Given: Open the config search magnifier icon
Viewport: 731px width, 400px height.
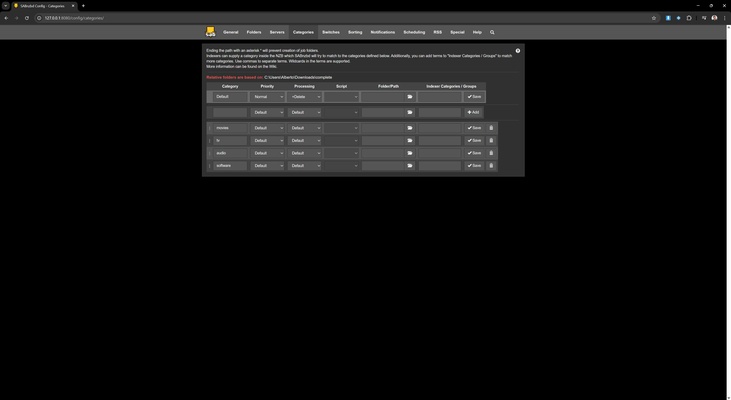Looking at the screenshot, I should [x=492, y=32].
